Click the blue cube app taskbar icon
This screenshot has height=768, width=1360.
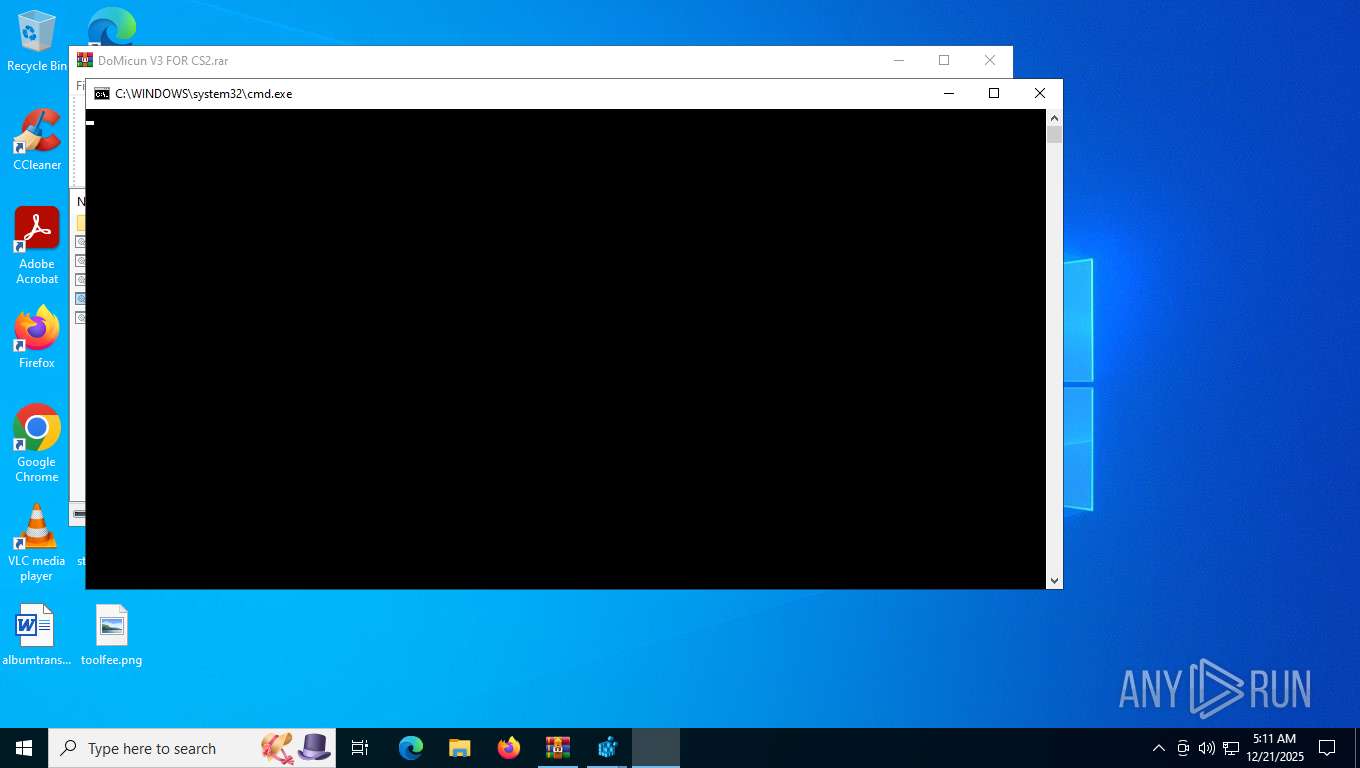coord(607,748)
